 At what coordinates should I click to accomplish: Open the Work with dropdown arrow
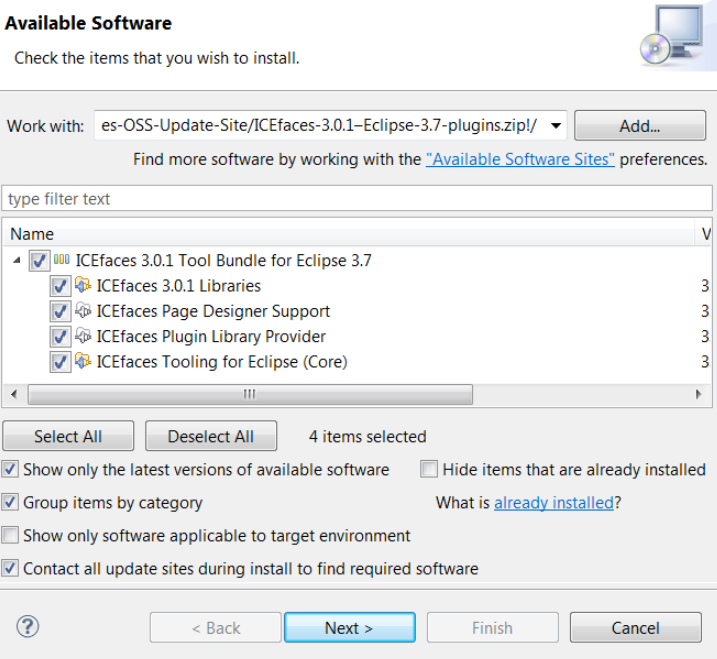(557, 127)
